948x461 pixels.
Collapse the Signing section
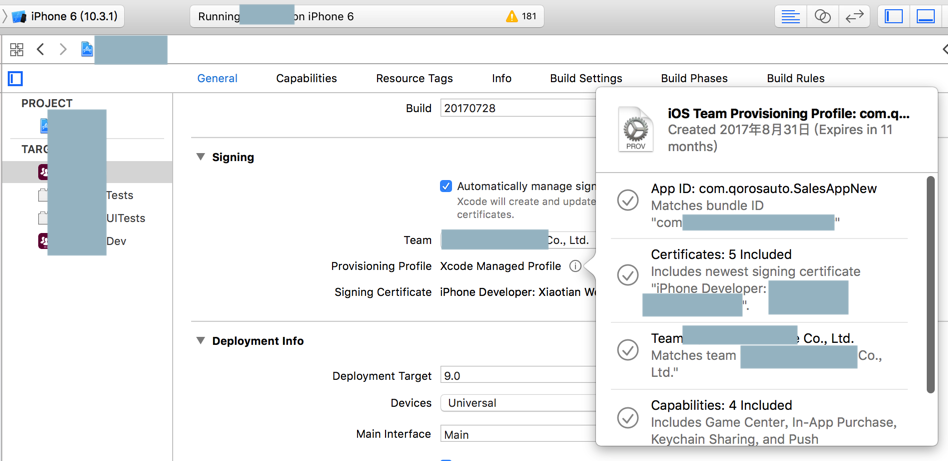pyautogui.click(x=201, y=157)
